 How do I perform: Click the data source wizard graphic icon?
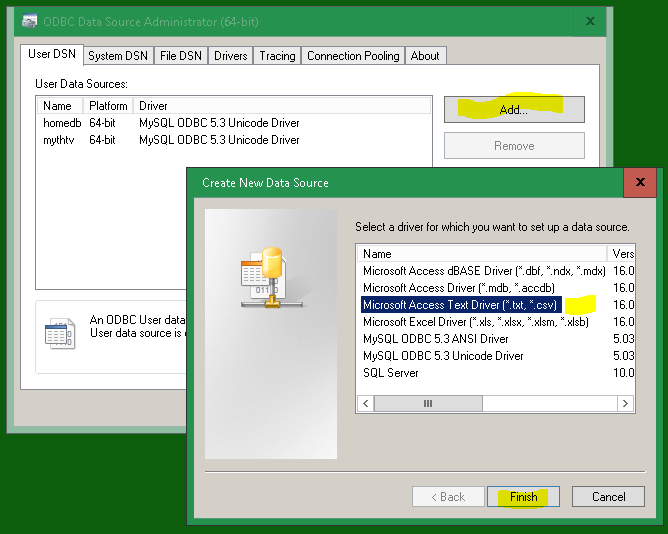pos(271,277)
